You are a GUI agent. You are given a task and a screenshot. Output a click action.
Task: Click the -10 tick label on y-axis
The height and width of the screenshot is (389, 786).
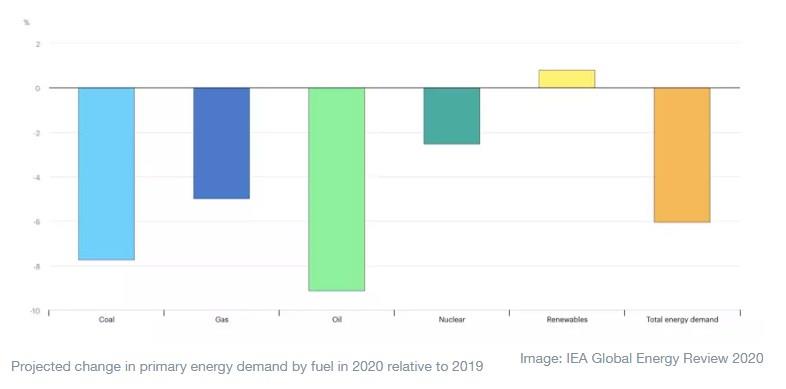tap(36, 311)
